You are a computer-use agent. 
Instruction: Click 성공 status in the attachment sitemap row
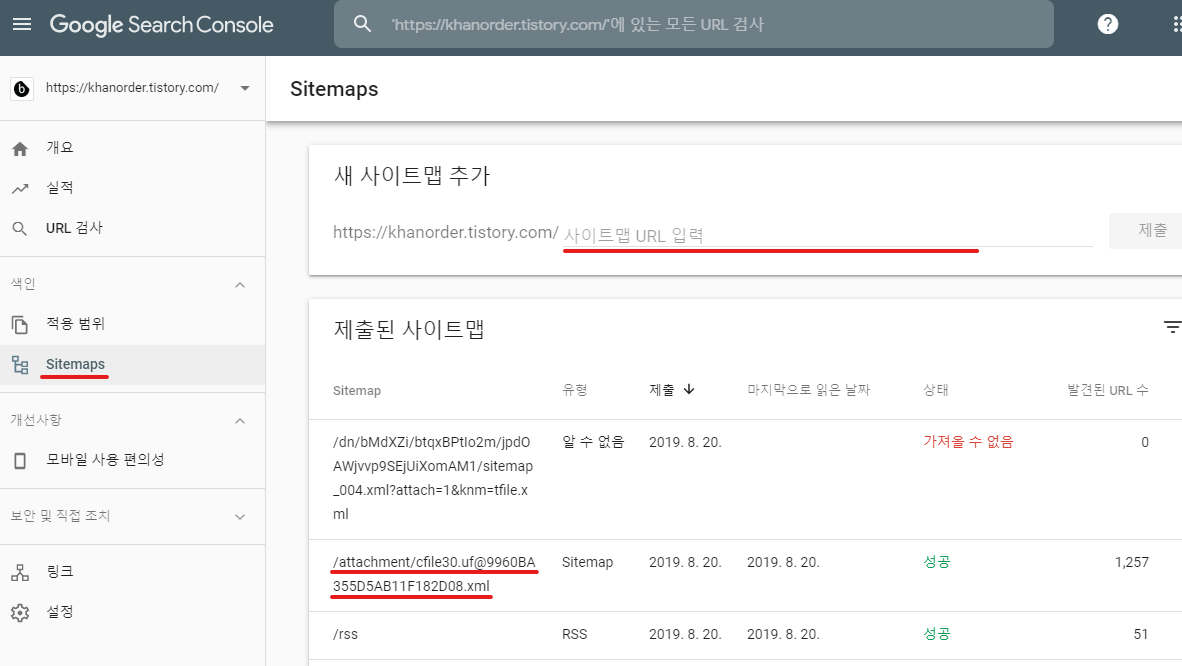(936, 562)
